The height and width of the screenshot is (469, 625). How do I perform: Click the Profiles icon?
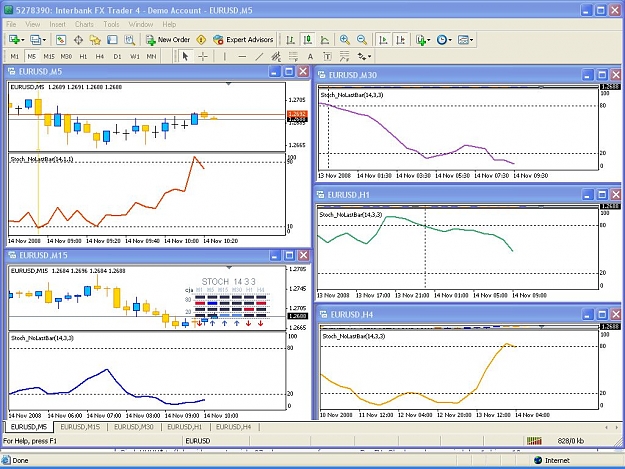pyautogui.click(x=35, y=39)
